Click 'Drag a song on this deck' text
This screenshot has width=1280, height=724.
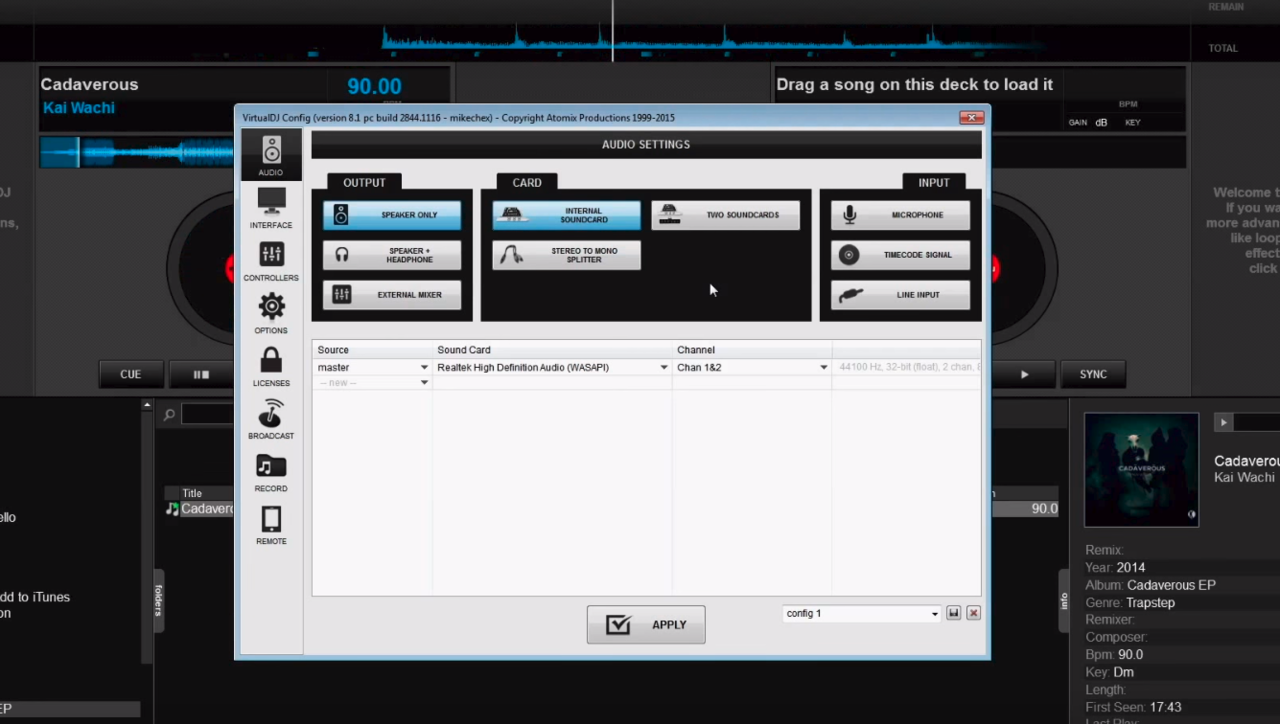(x=915, y=85)
